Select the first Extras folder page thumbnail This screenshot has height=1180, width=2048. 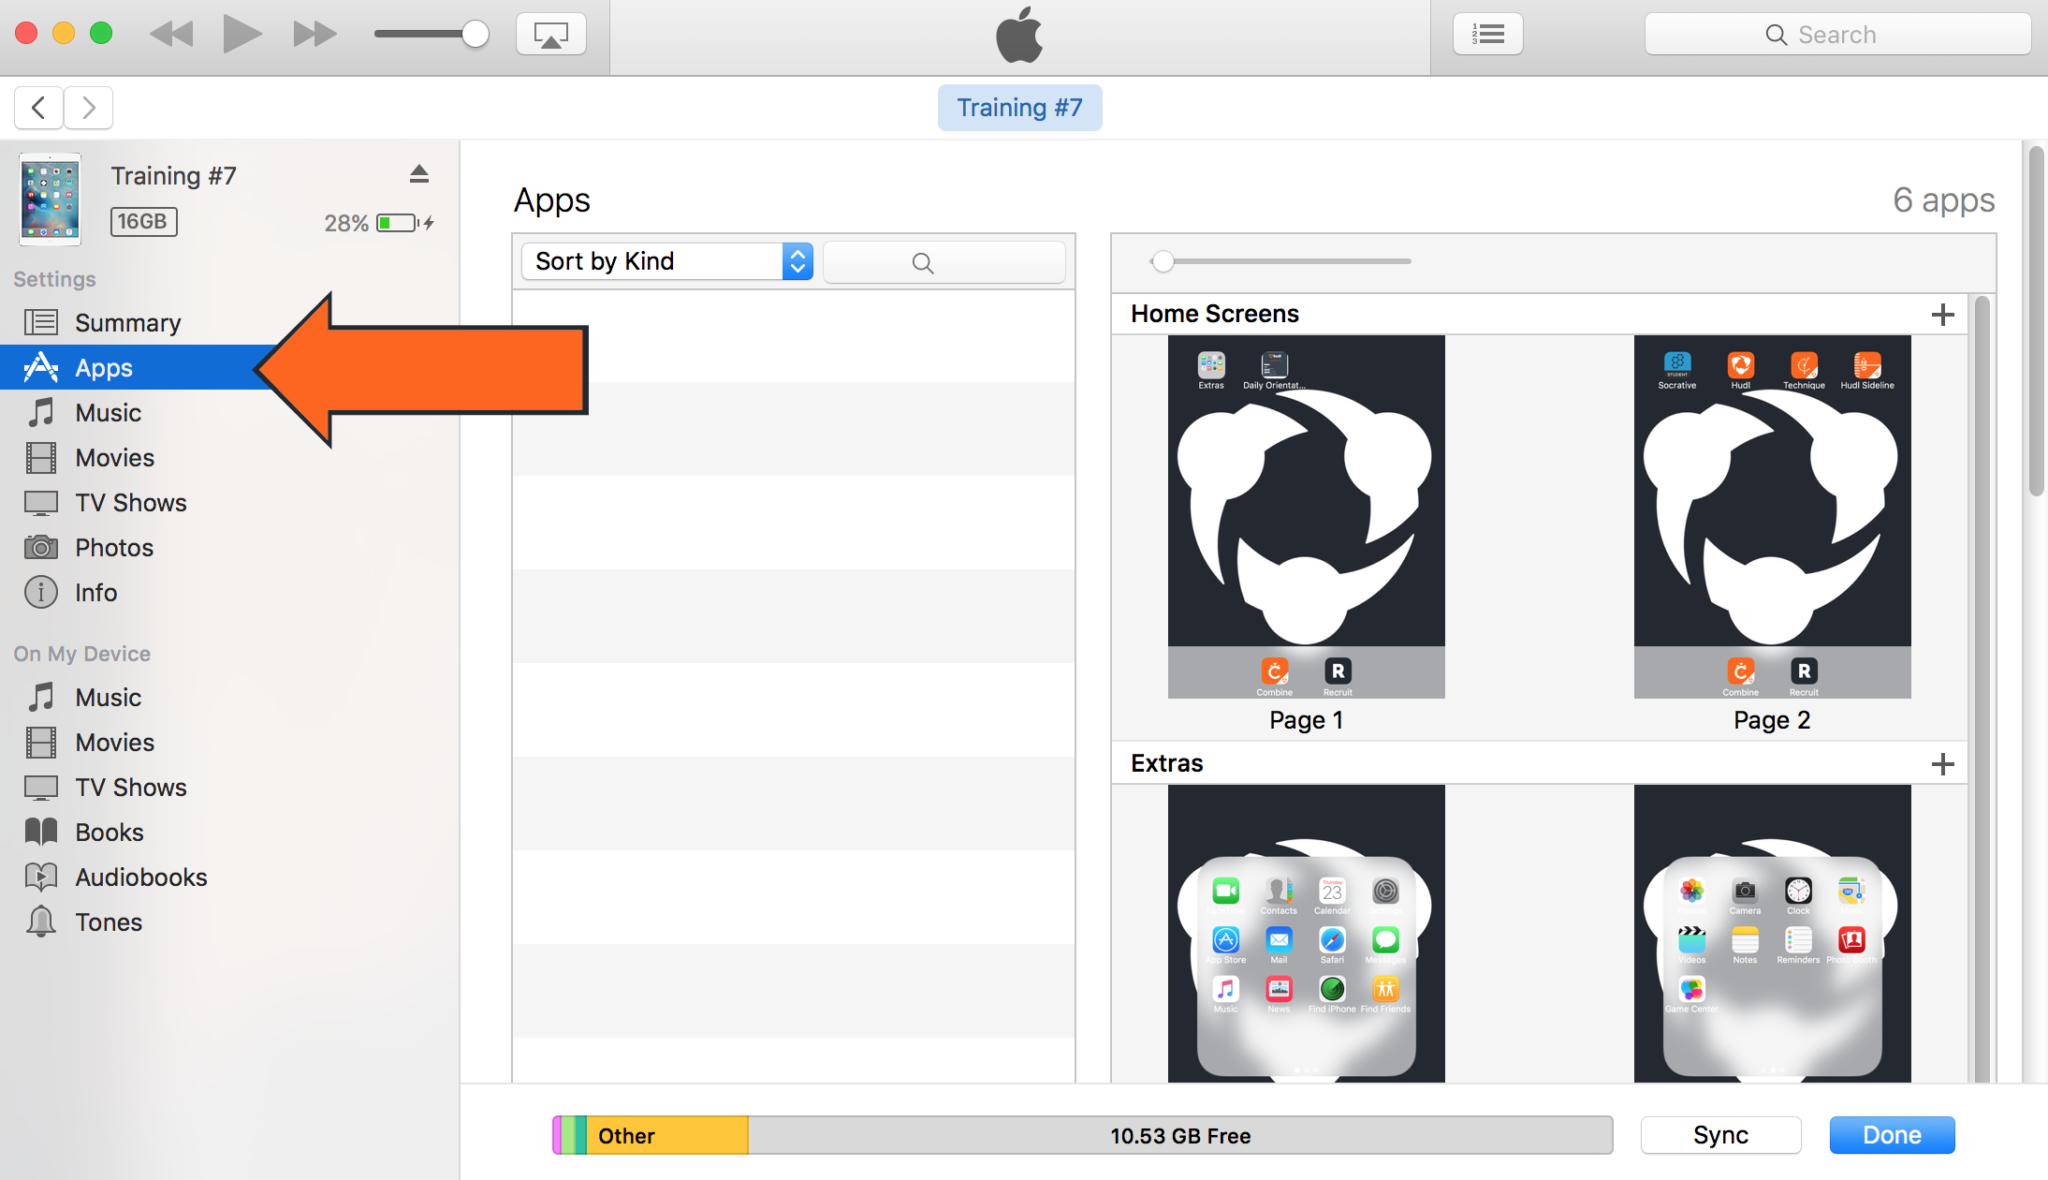pos(1306,933)
